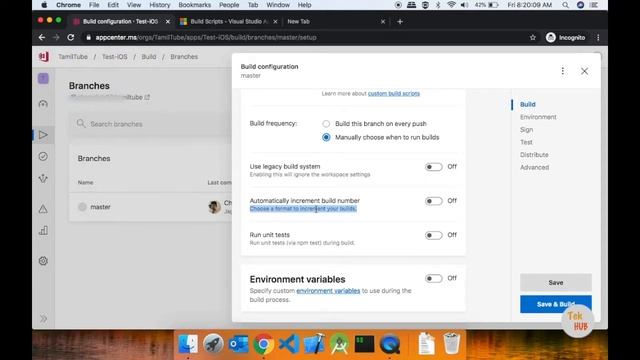Toggle Automatically increment build number switch
This screenshot has width=640, height=360.
click(x=433, y=201)
